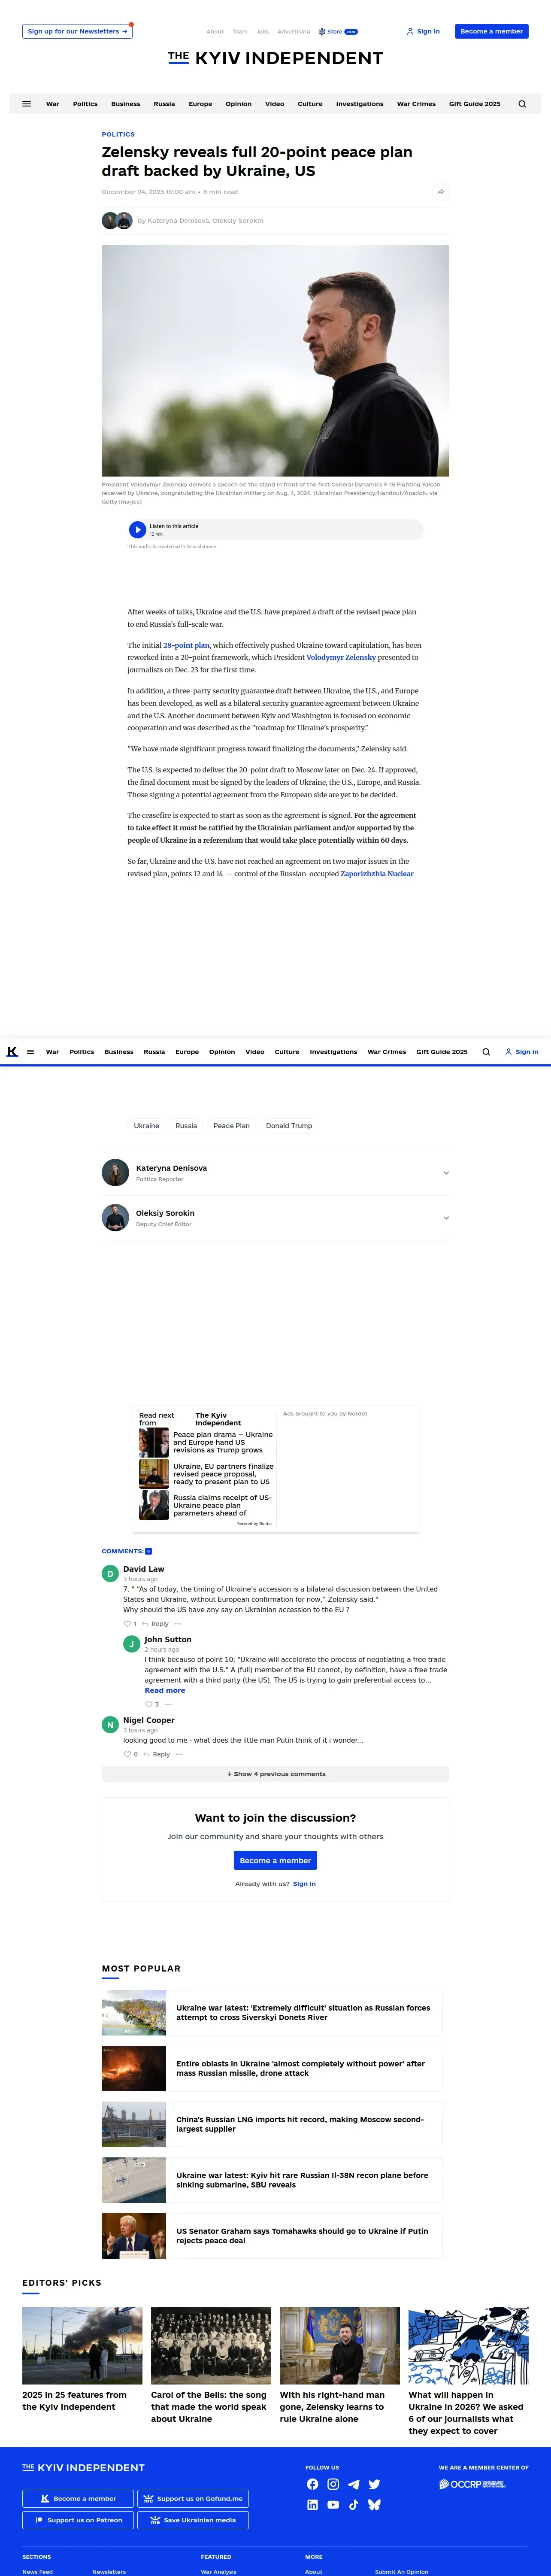Open 'Carol of the Bells' editors' pick image

[x=211, y=2345]
